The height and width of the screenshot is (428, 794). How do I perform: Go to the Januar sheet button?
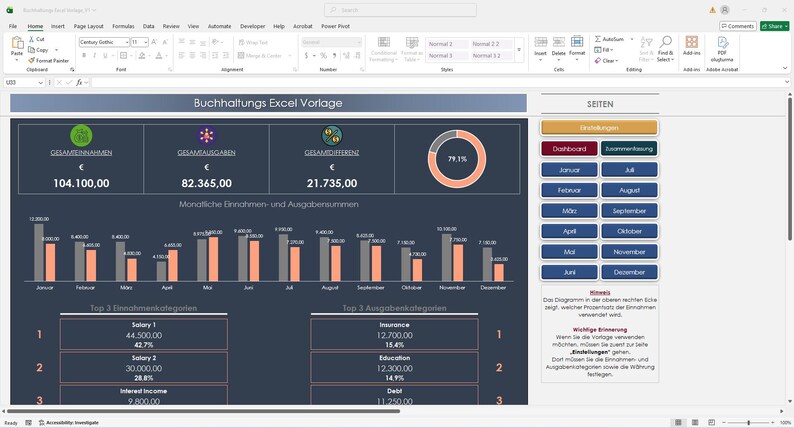point(570,170)
